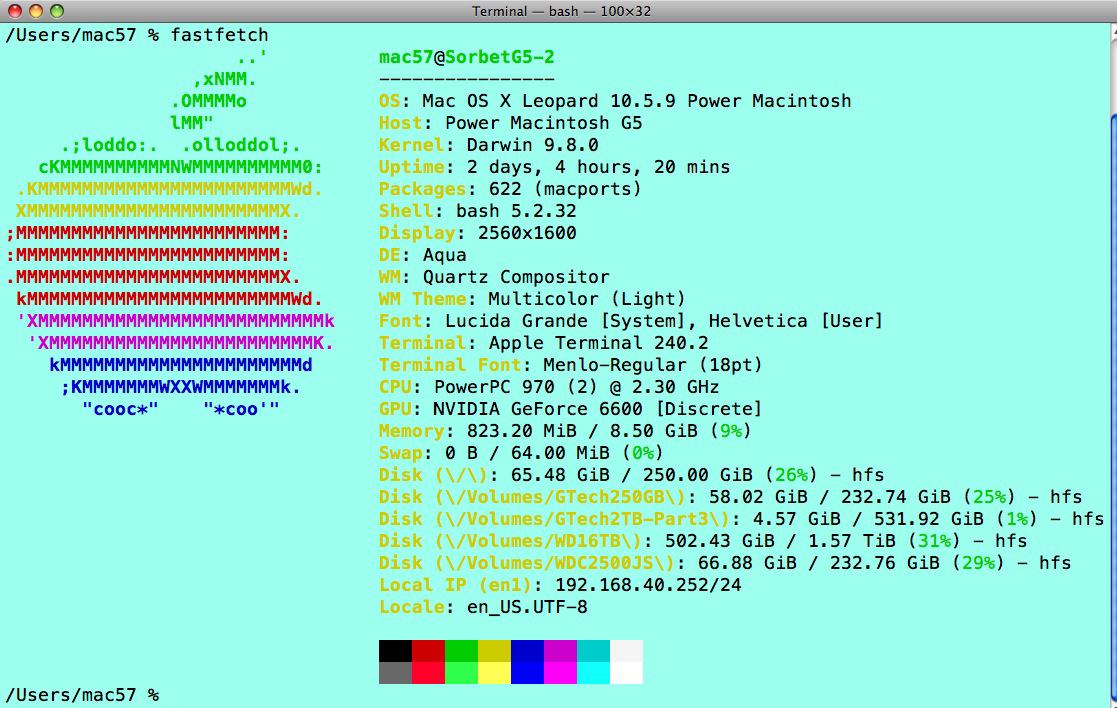This screenshot has height=708, width=1117.
Task: Click the mac57@SorbetG5-2 header text
Action: [x=467, y=57]
